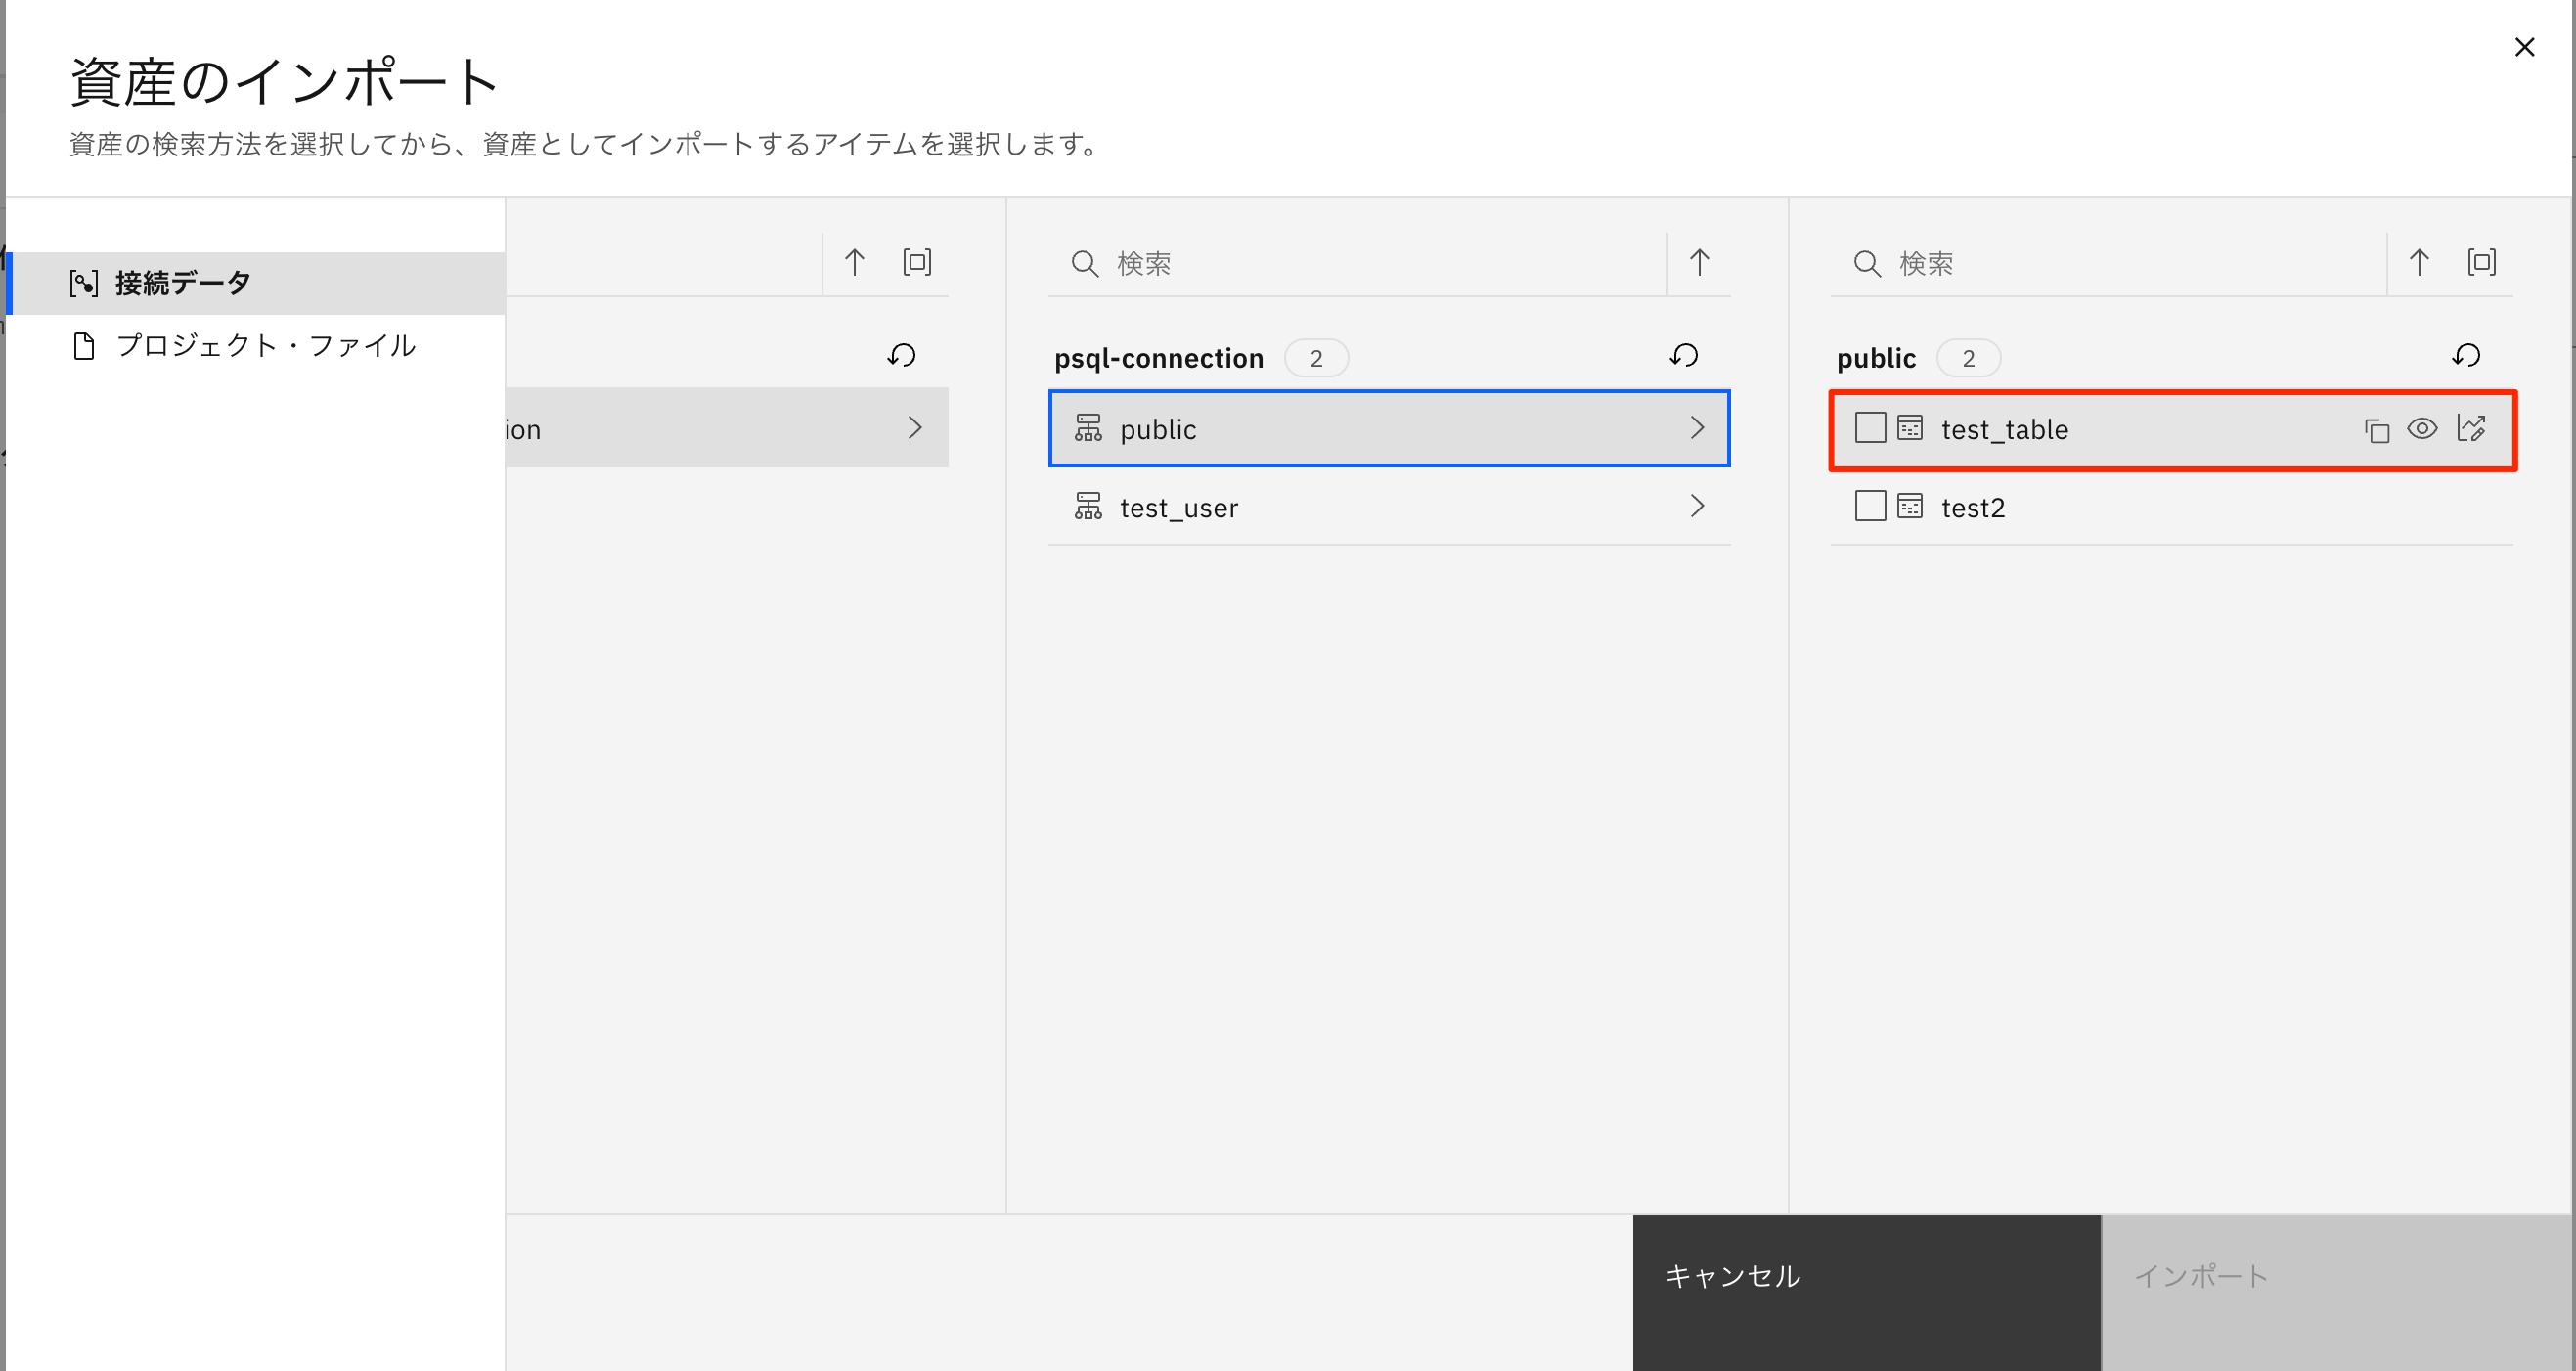Switch to 接続データ in the sidebar
Screen dimensions: 2576x1371
[182, 283]
